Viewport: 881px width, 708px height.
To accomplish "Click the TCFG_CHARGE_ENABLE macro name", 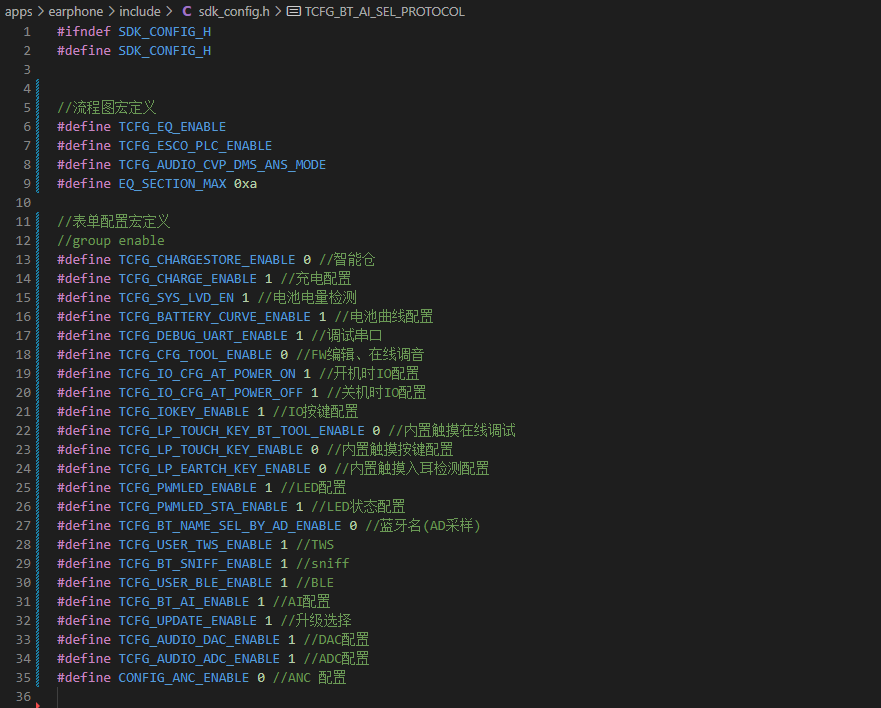I will tap(188, 279).
